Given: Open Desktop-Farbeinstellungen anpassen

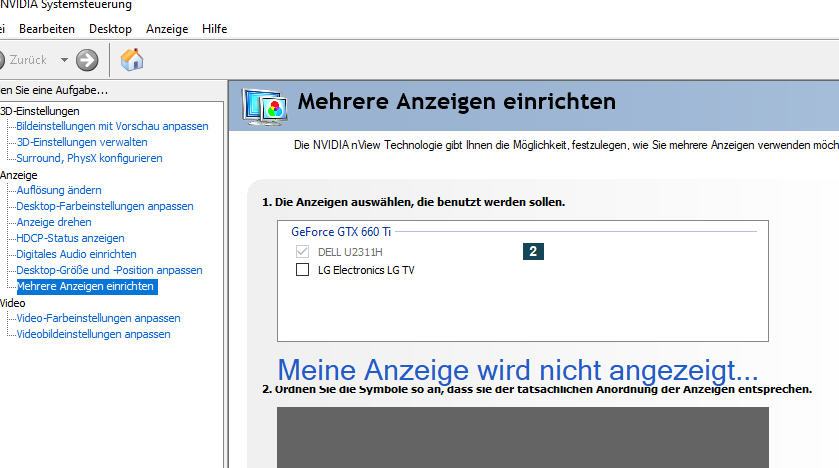Looking at the screenshot, I should [x=105, y=206].
